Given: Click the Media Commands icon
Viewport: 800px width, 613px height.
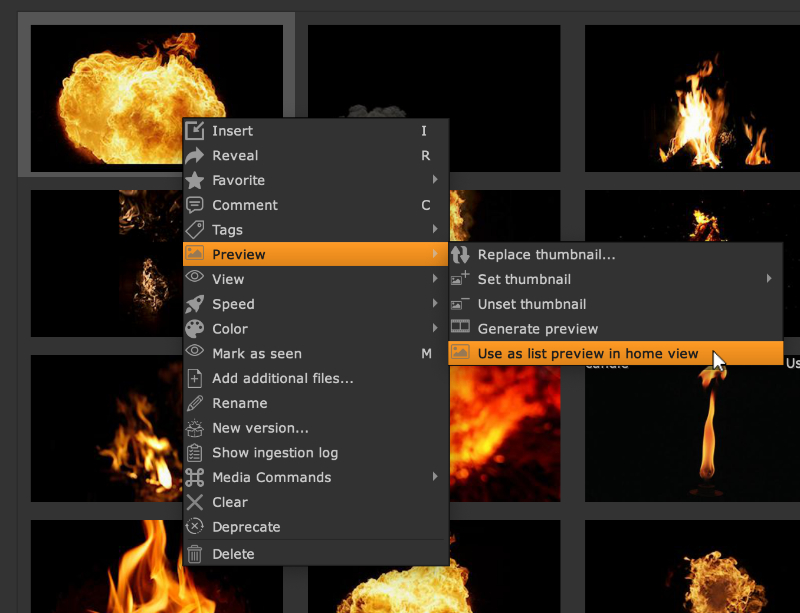Looking at the screenshot, I should 195,477.
